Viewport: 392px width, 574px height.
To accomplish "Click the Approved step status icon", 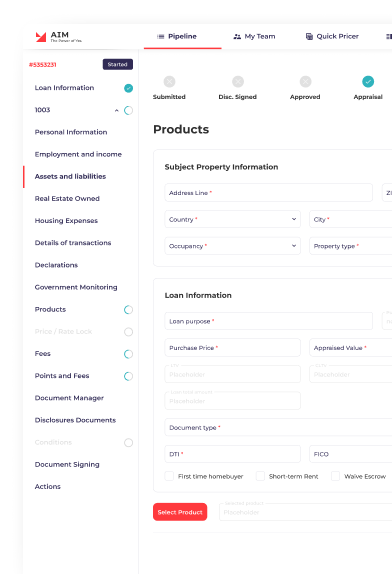I will point(306,81).
